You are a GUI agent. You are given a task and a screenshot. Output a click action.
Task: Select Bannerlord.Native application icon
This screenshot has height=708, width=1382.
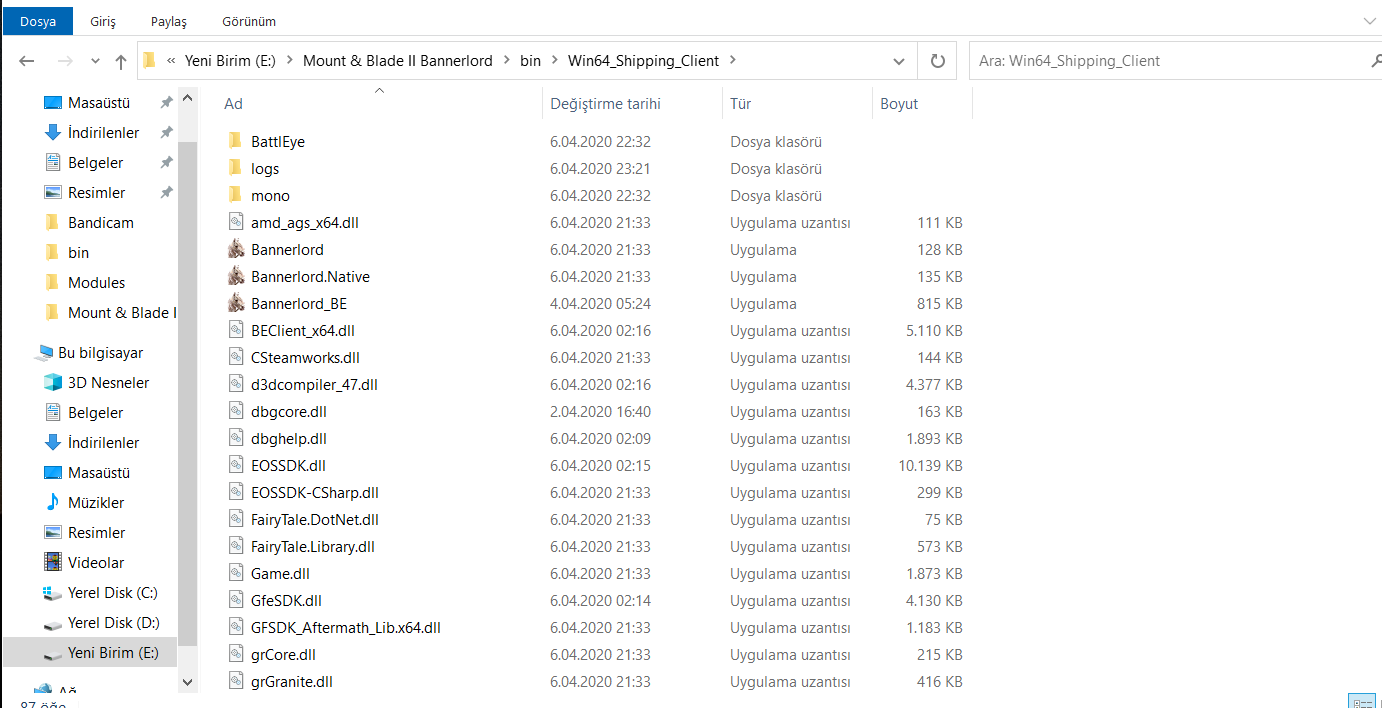tap(235, 277)
